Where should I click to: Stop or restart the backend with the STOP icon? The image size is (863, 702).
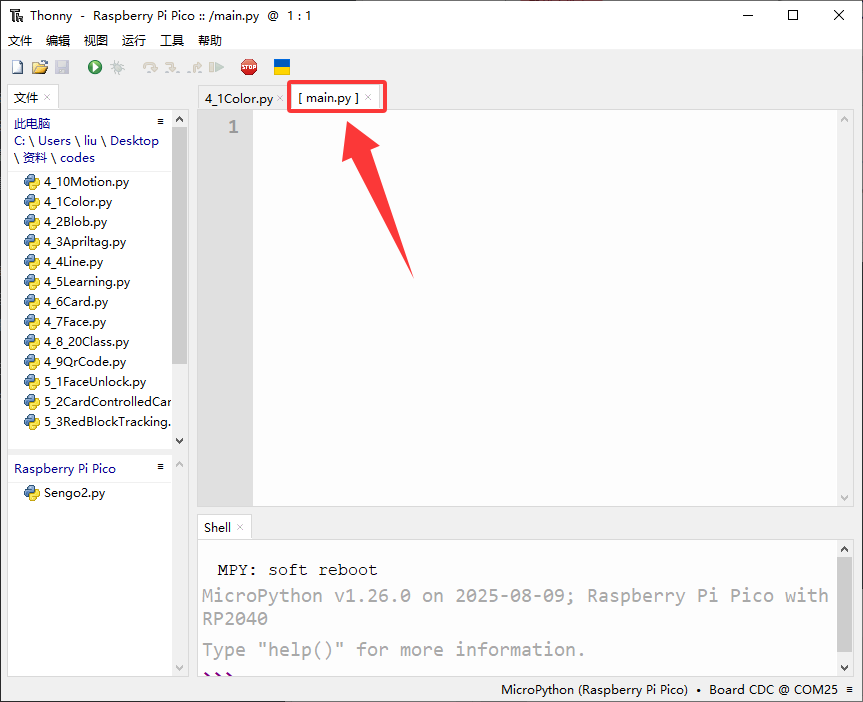249,67
